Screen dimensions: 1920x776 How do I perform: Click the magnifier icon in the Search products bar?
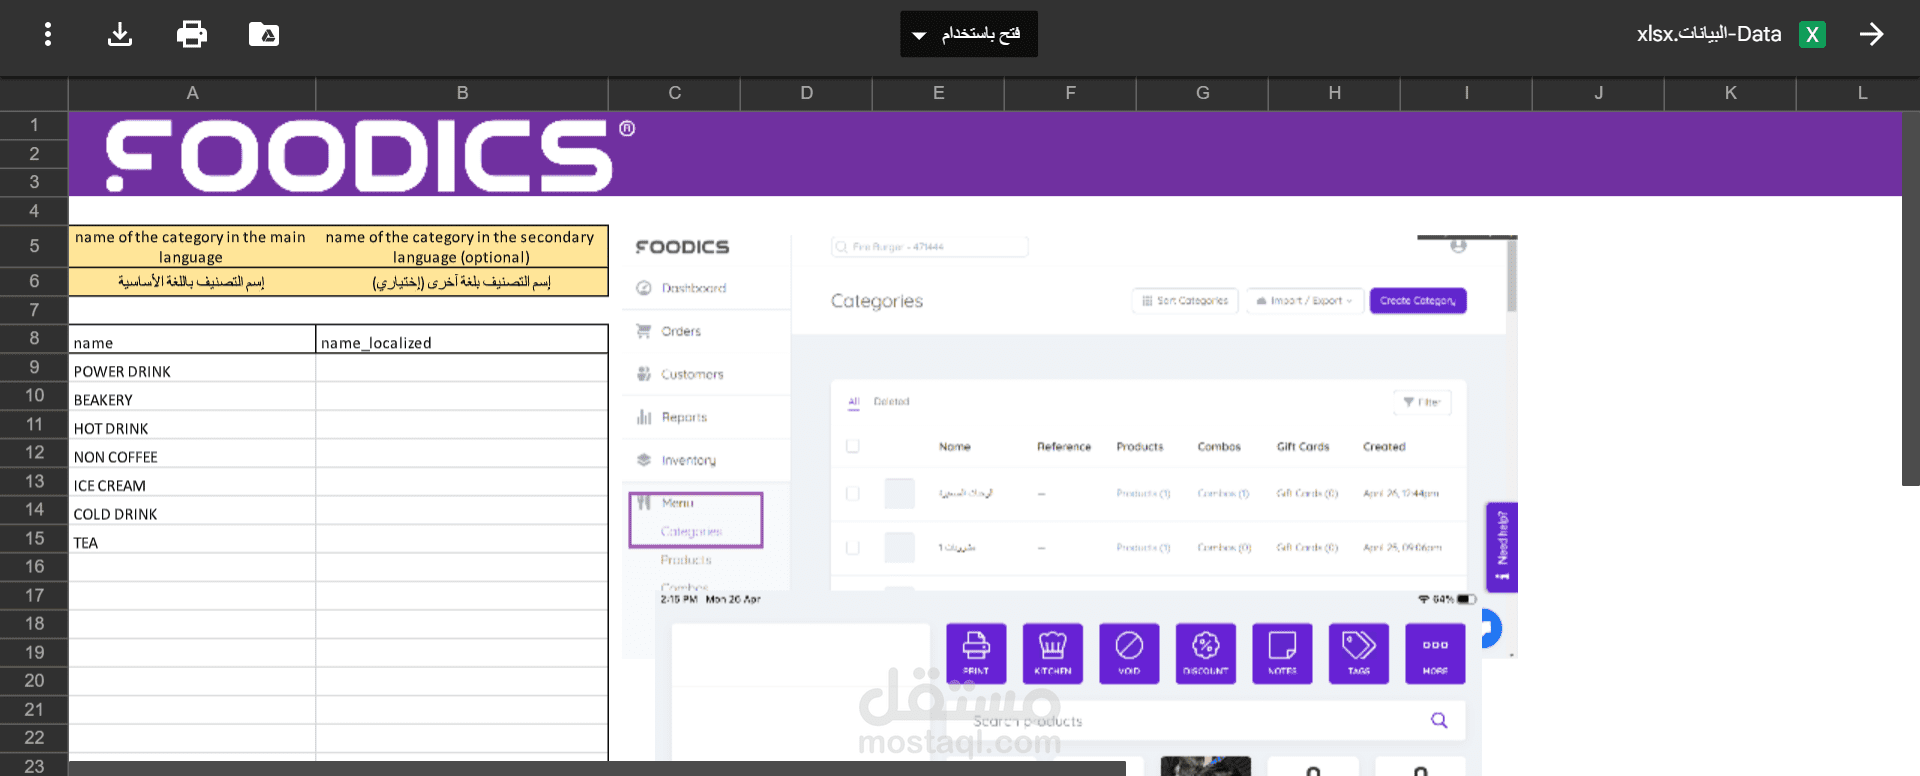(x=1439, y=720)
